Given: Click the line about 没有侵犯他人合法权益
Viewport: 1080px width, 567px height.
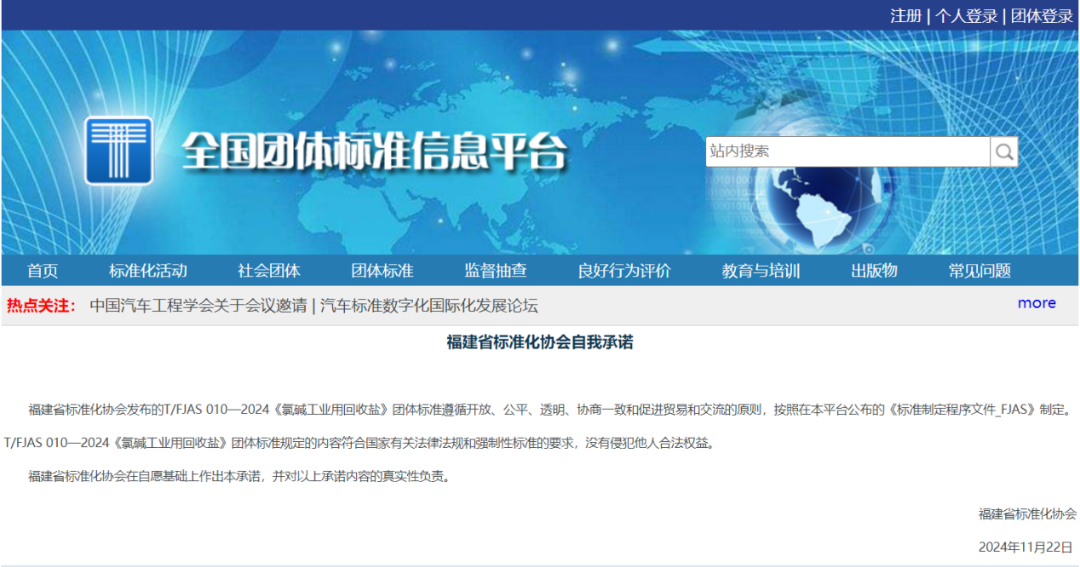Looking at the screenshot, I should click(360, 443).
